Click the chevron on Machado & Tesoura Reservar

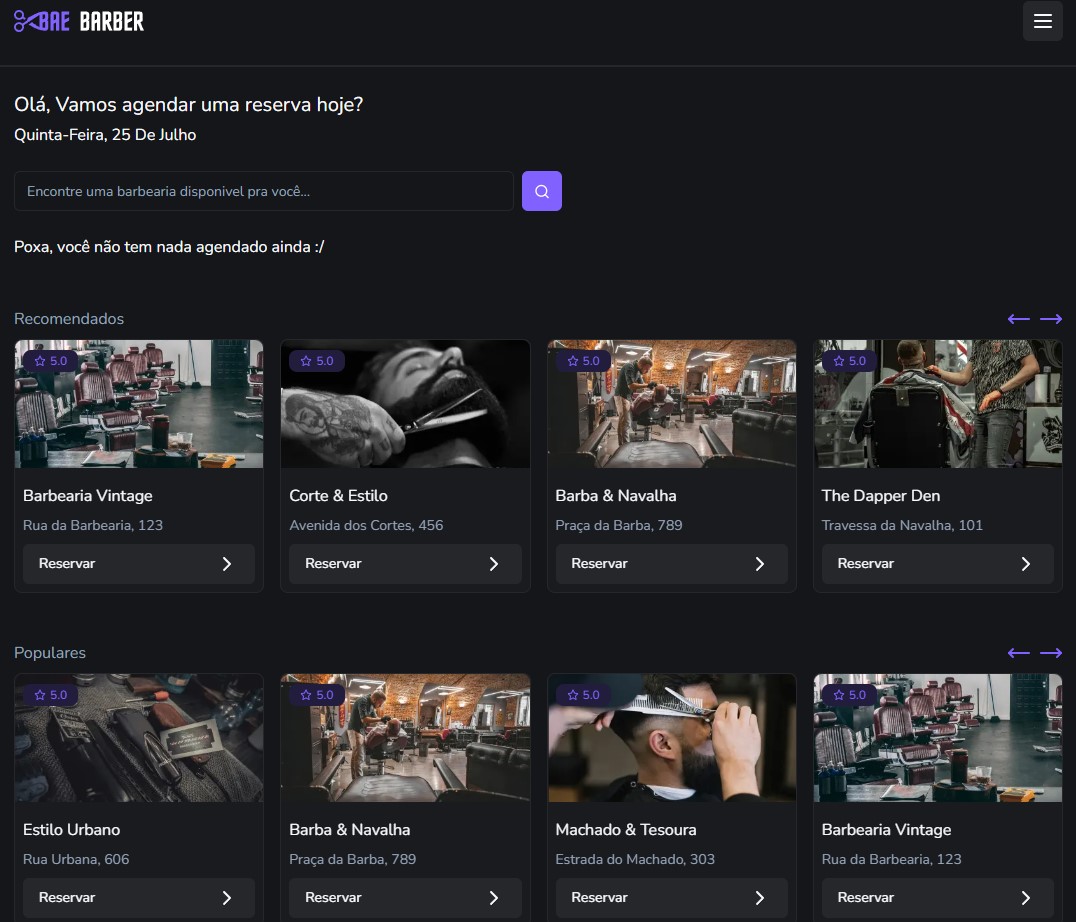[759, 898]
